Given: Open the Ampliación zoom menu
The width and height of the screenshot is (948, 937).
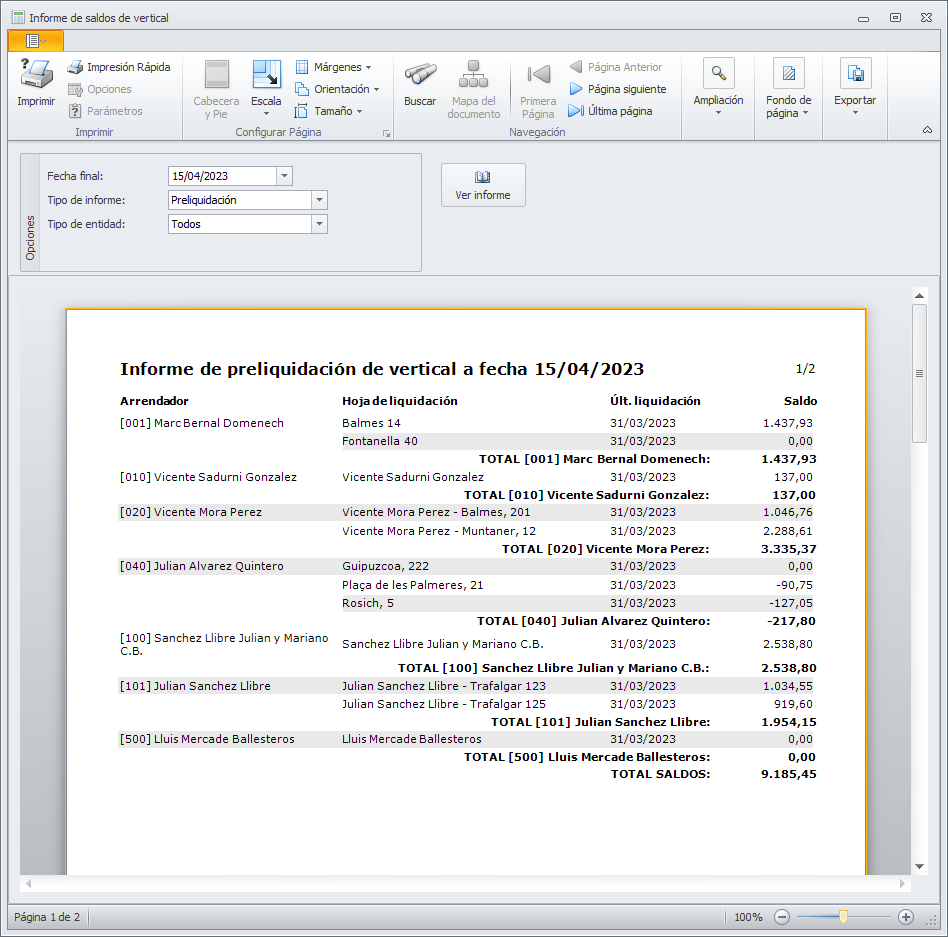Looking at the screenshot, I should coord(718,87).
